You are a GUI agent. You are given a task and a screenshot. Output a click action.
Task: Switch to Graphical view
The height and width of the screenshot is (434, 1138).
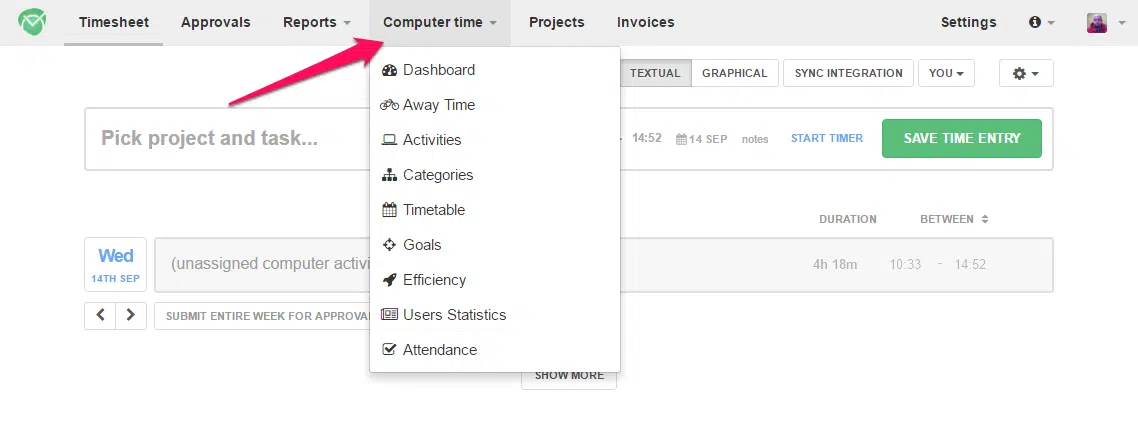pyautogui.click(x=734, y=73)
